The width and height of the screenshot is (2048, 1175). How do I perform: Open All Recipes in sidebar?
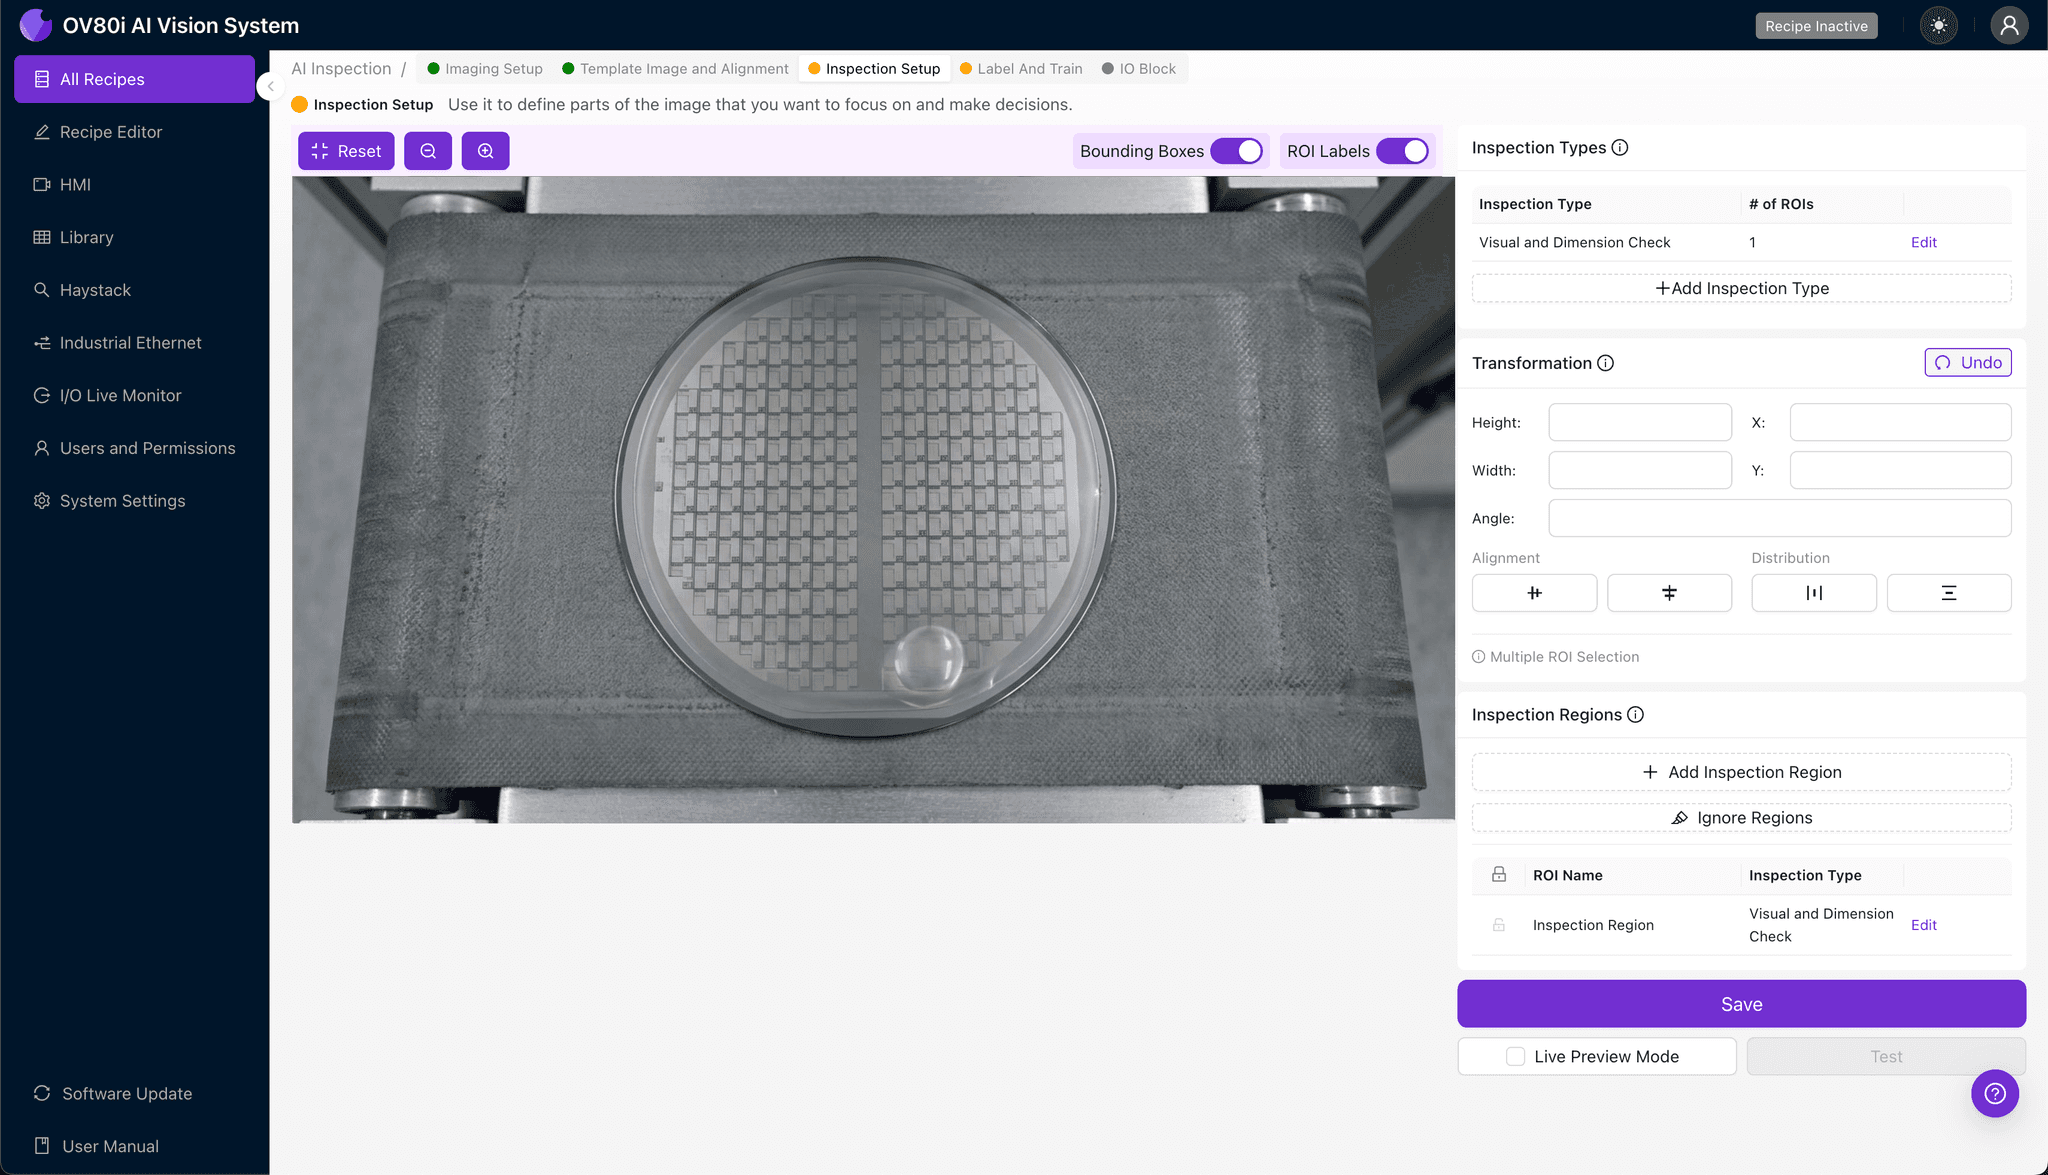[x=134, y=79]
